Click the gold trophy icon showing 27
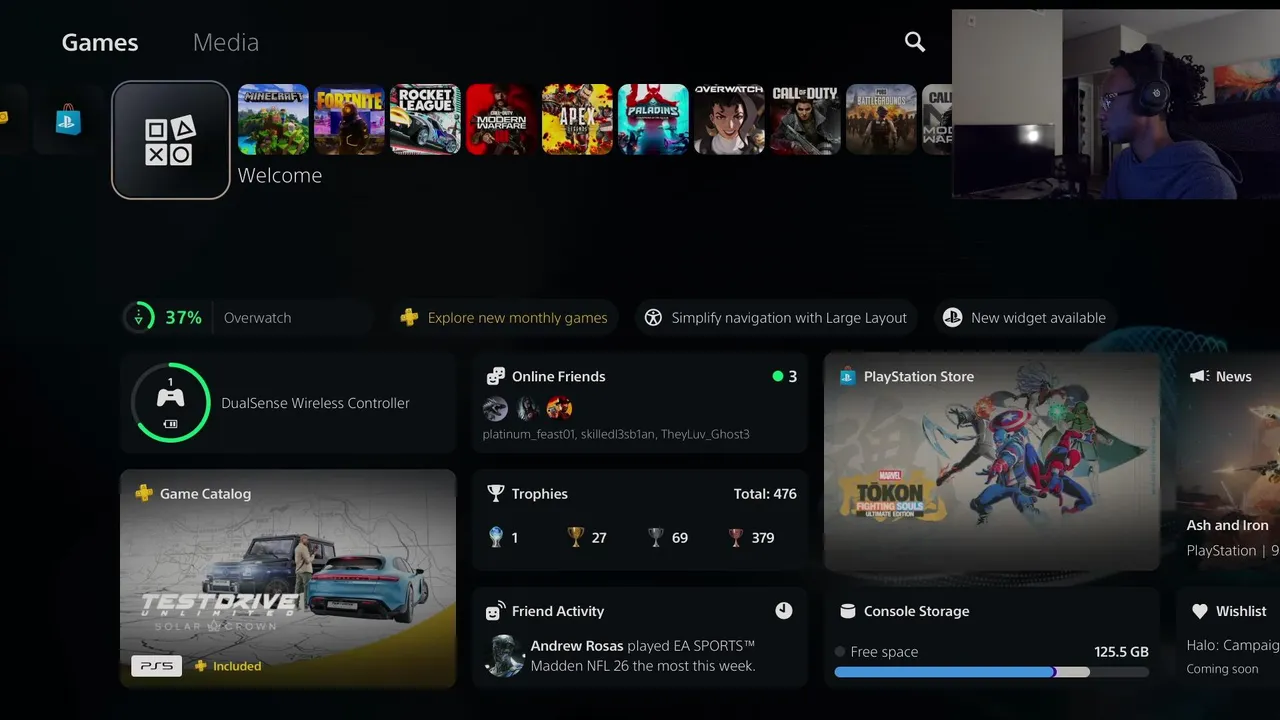This screenshot has height=720, width=1280. [575, 537]
